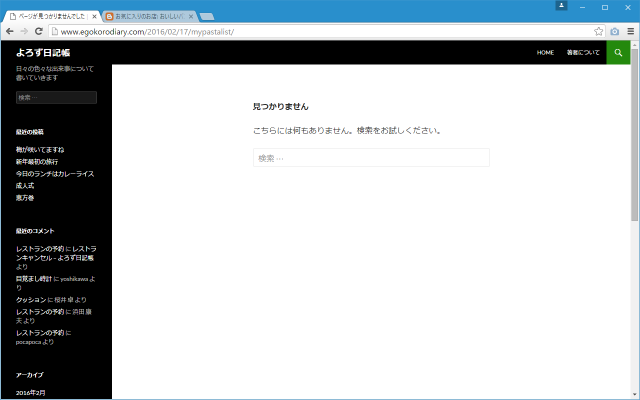Close the first tab 'ページが見つかりません'
640x400 pixels.
(95, 17)
